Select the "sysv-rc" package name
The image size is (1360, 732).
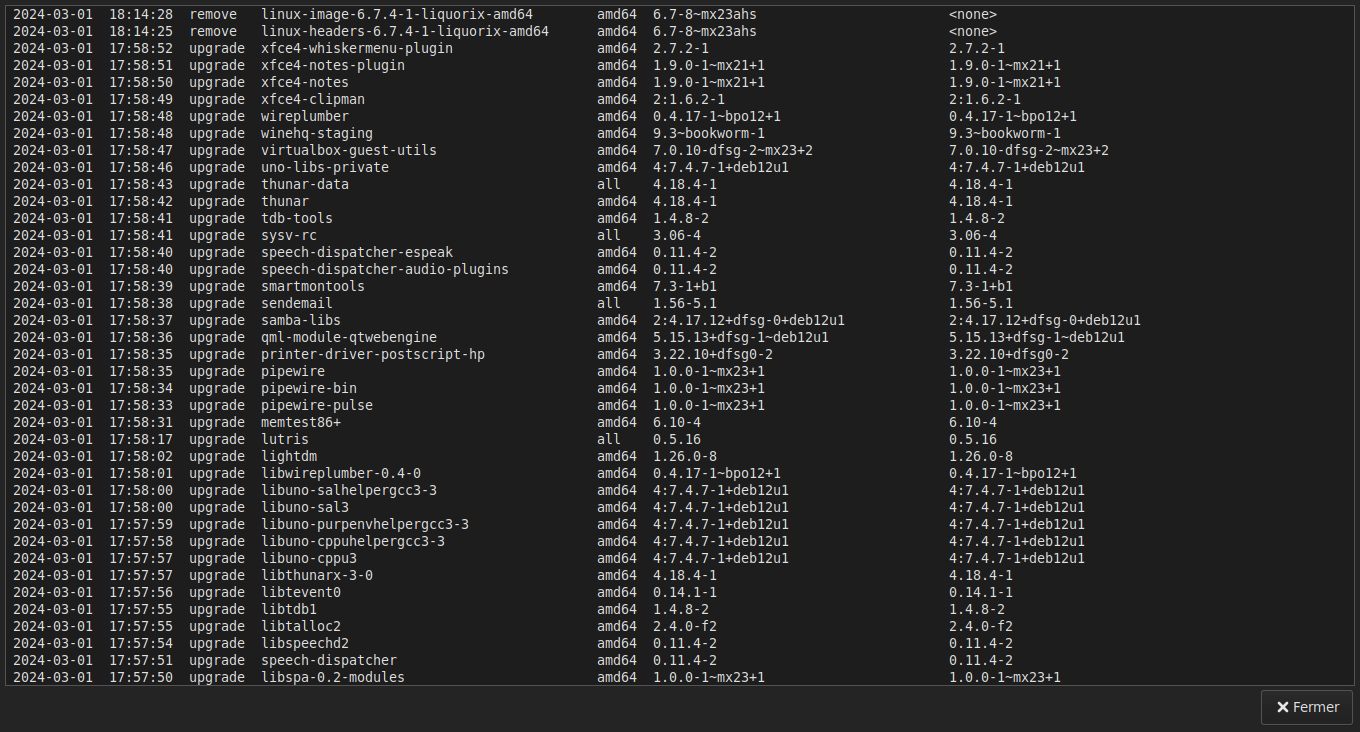(x=289, y=236)
